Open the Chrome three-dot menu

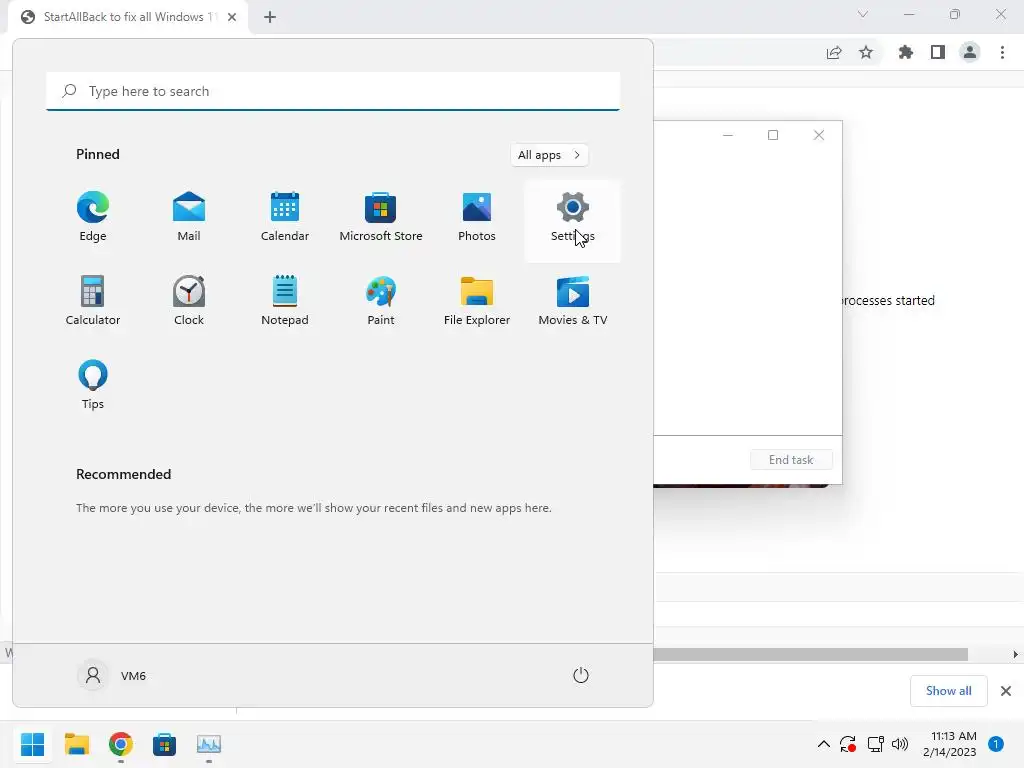pyautogui.click(x=1002, y=53)
